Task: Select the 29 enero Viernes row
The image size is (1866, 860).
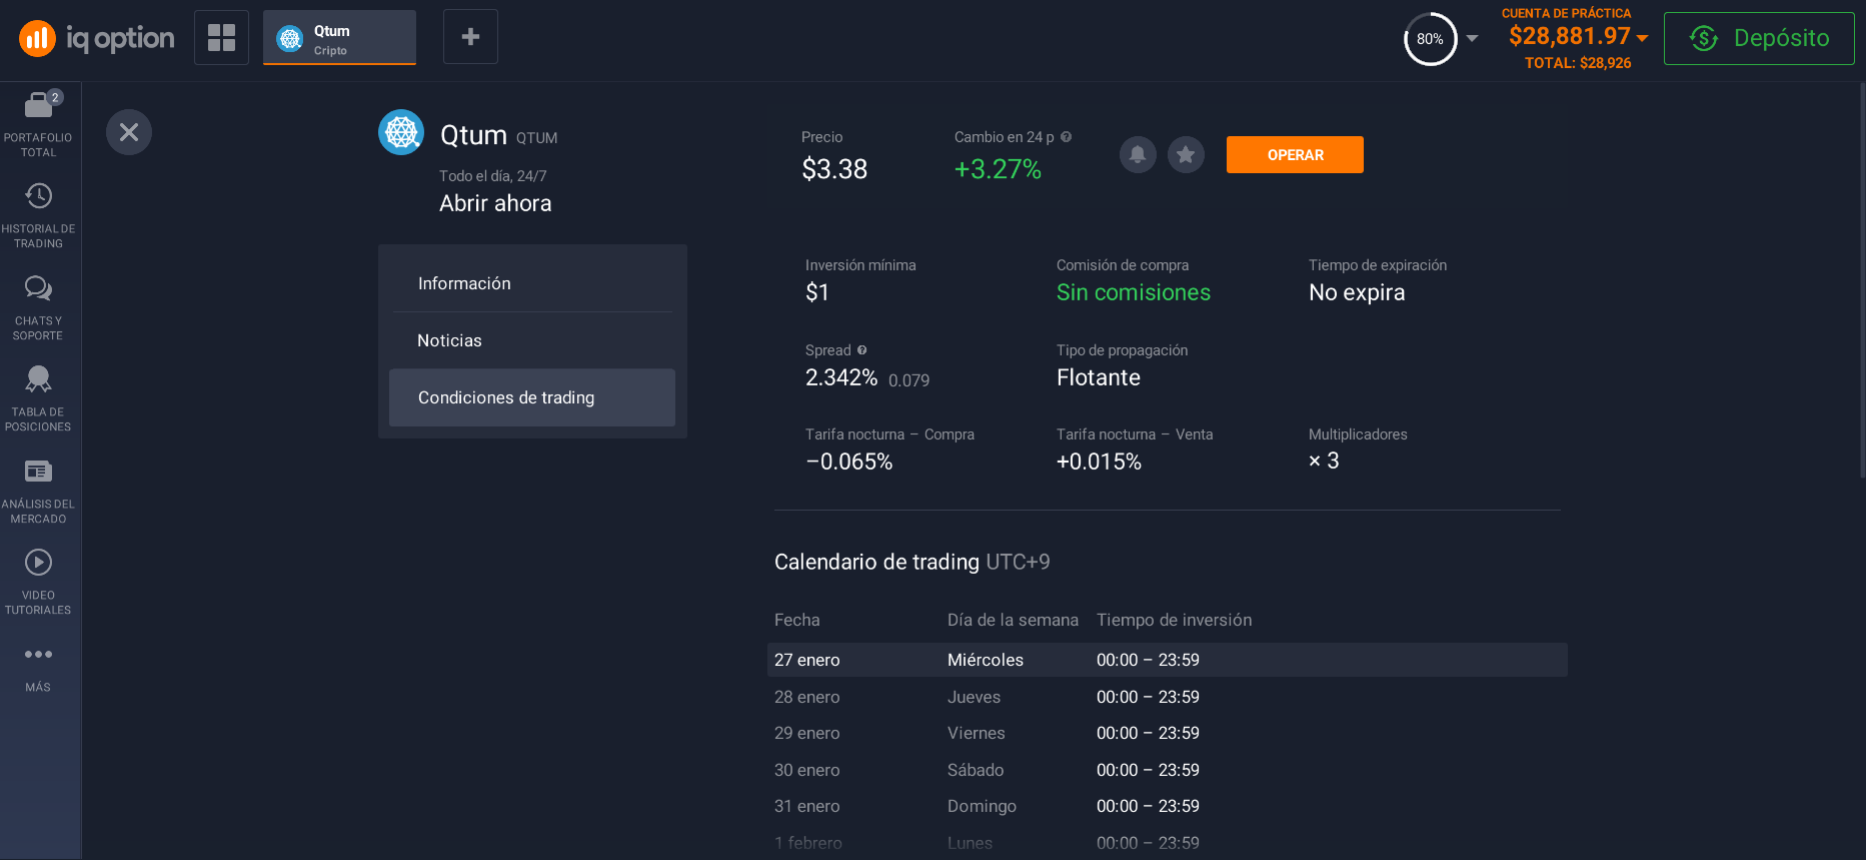Action: [1167, 733]
